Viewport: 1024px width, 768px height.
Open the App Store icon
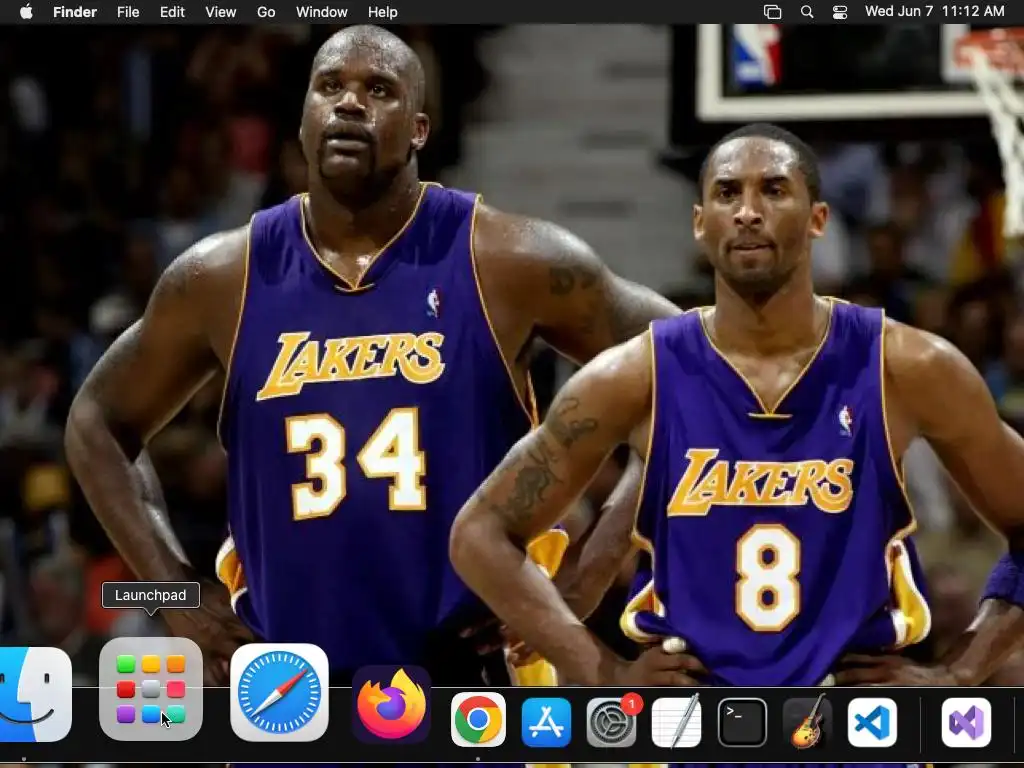(546, 722)
